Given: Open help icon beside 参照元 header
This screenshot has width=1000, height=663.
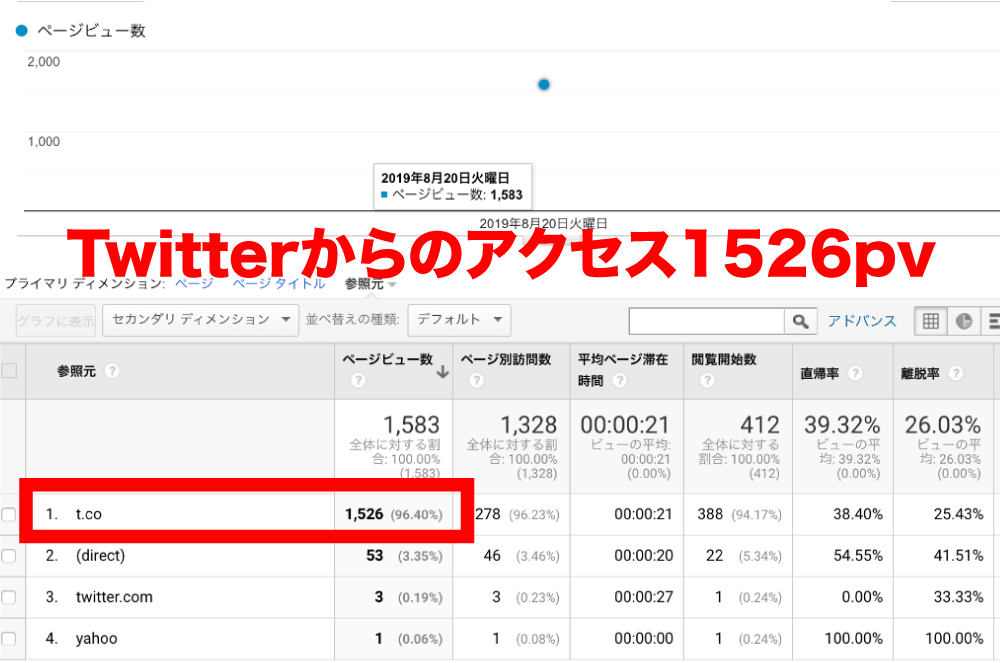Looking at the screenshot, I should tap(112, 370).
